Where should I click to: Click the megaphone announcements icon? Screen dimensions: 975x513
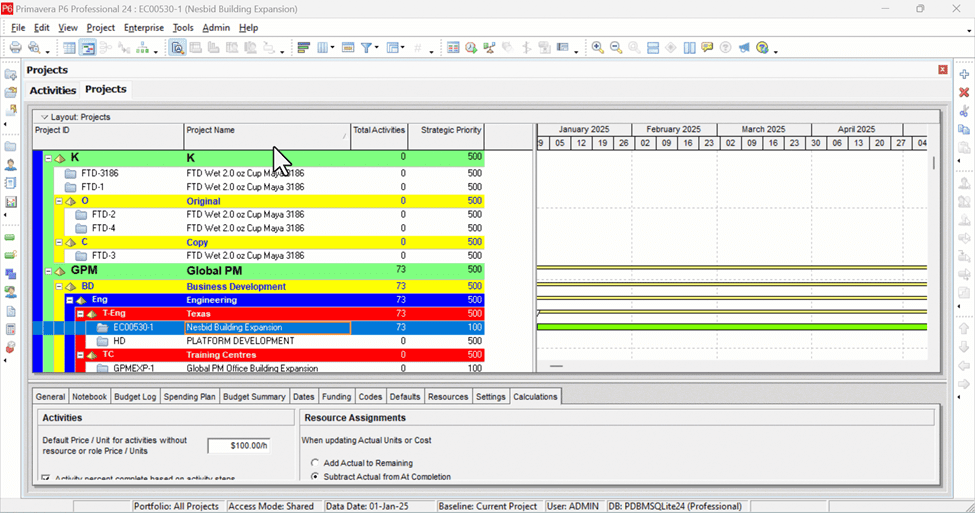click(744, 48)
